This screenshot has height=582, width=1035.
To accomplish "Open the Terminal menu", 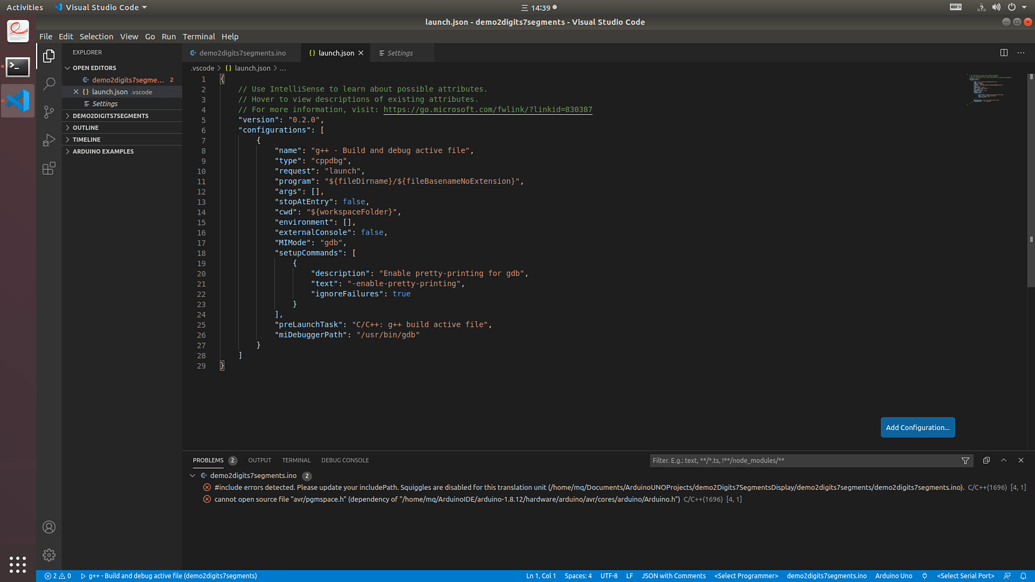I will (198, 36).
